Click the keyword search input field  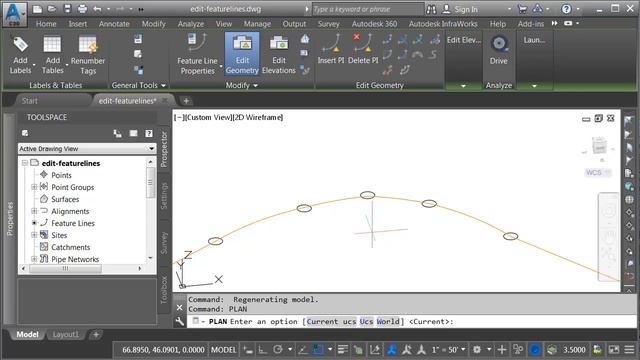click(368, 9)
